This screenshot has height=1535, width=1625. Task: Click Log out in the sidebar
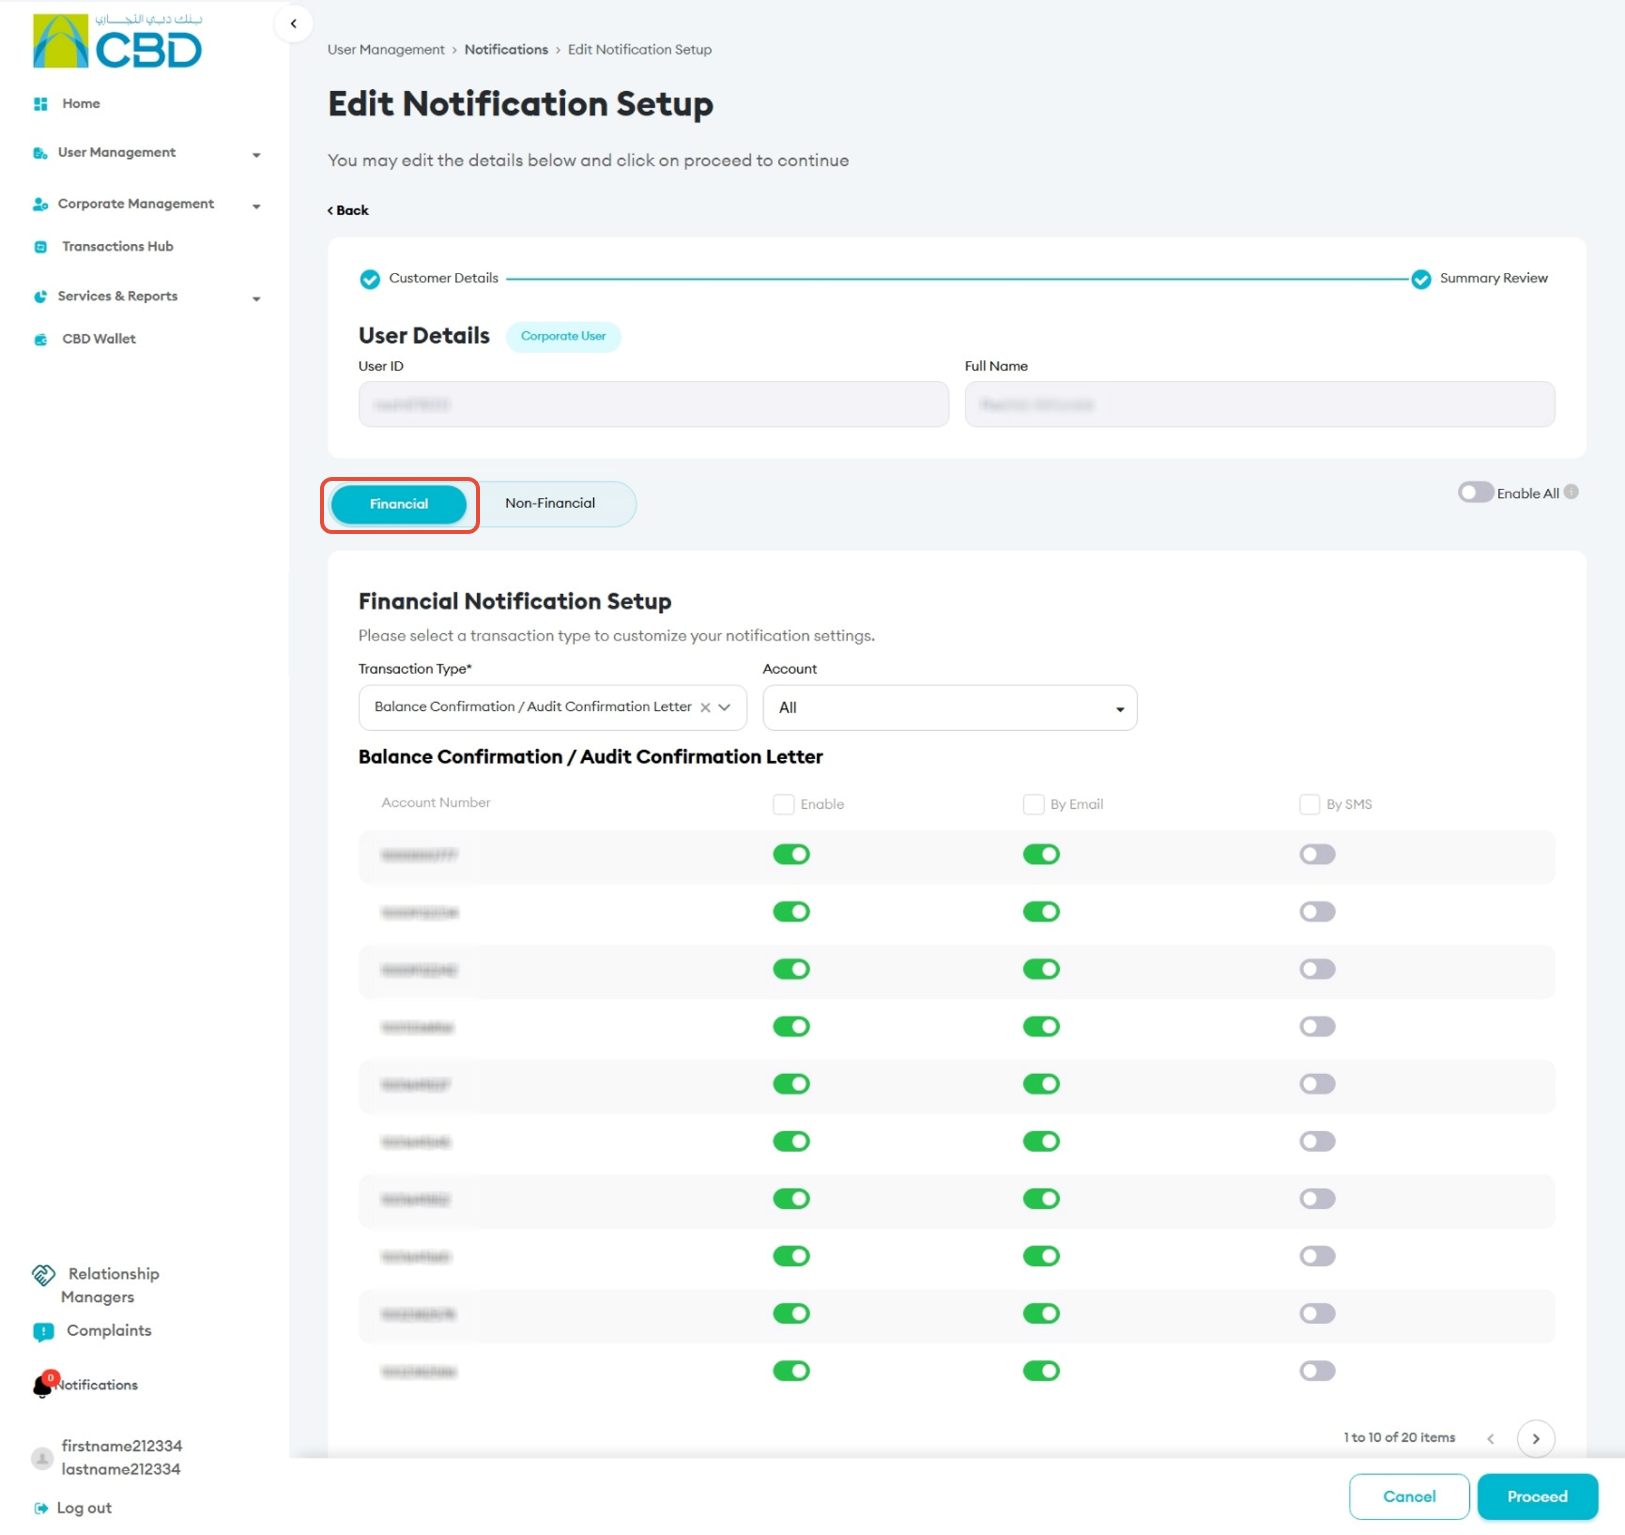(84, 1508)
